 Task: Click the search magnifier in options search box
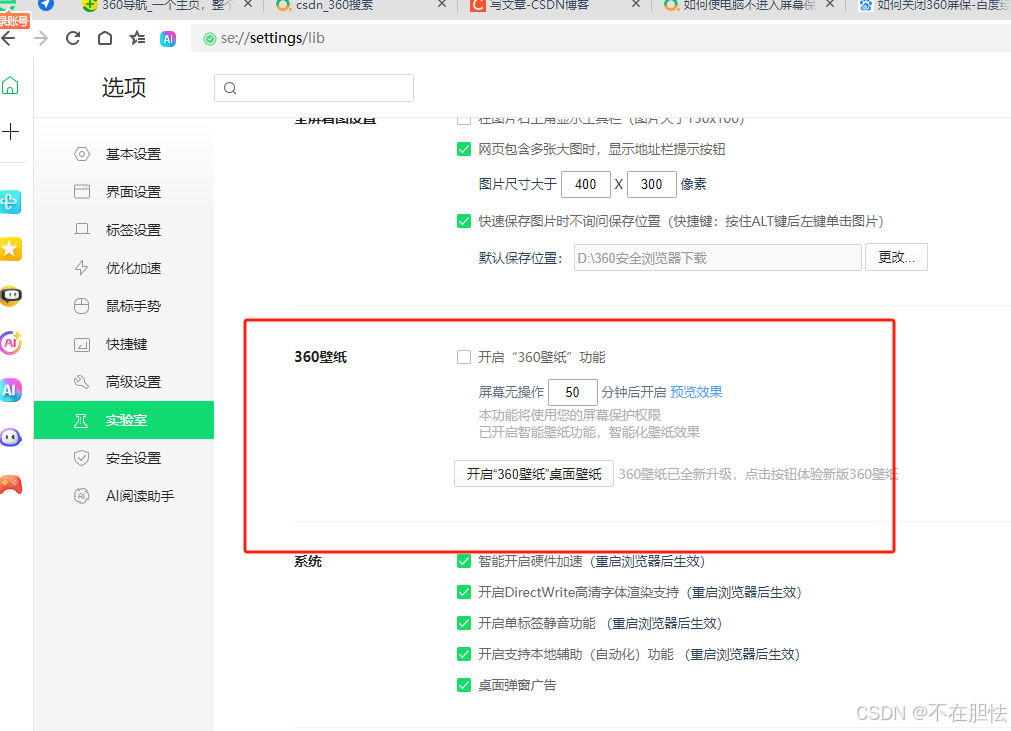(230, 88)
